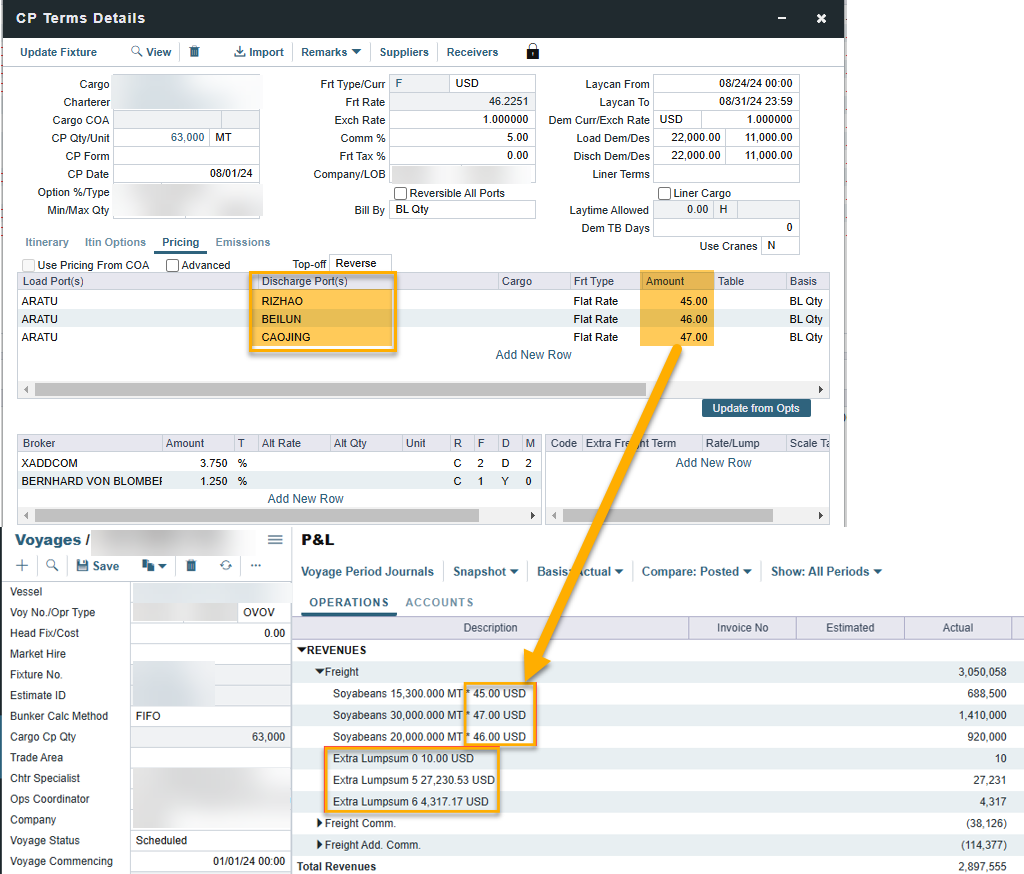Check the Advanced pricing checkbox
This screenshot has width=1024, height=874.
click(x=173, y=265)
